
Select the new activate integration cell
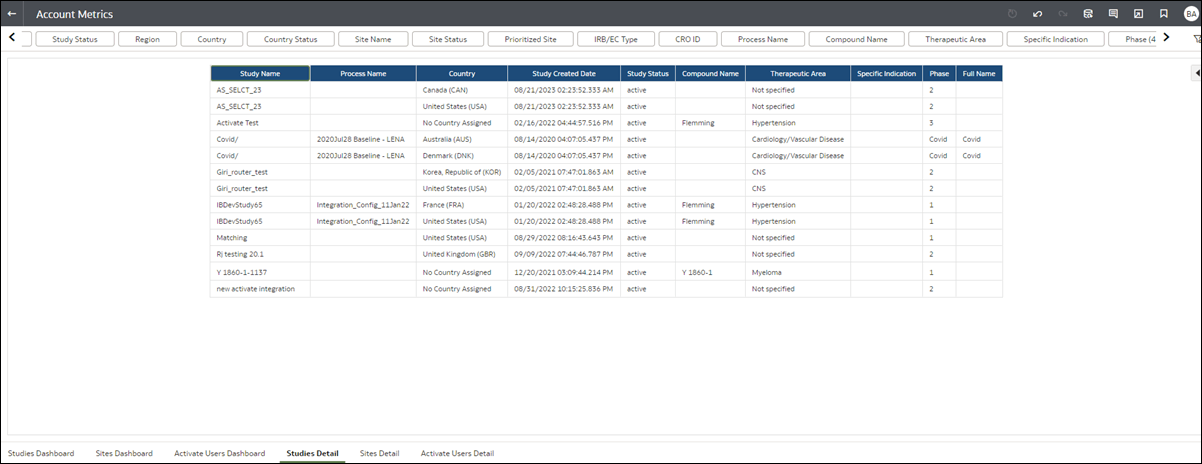tap(260, 289)
